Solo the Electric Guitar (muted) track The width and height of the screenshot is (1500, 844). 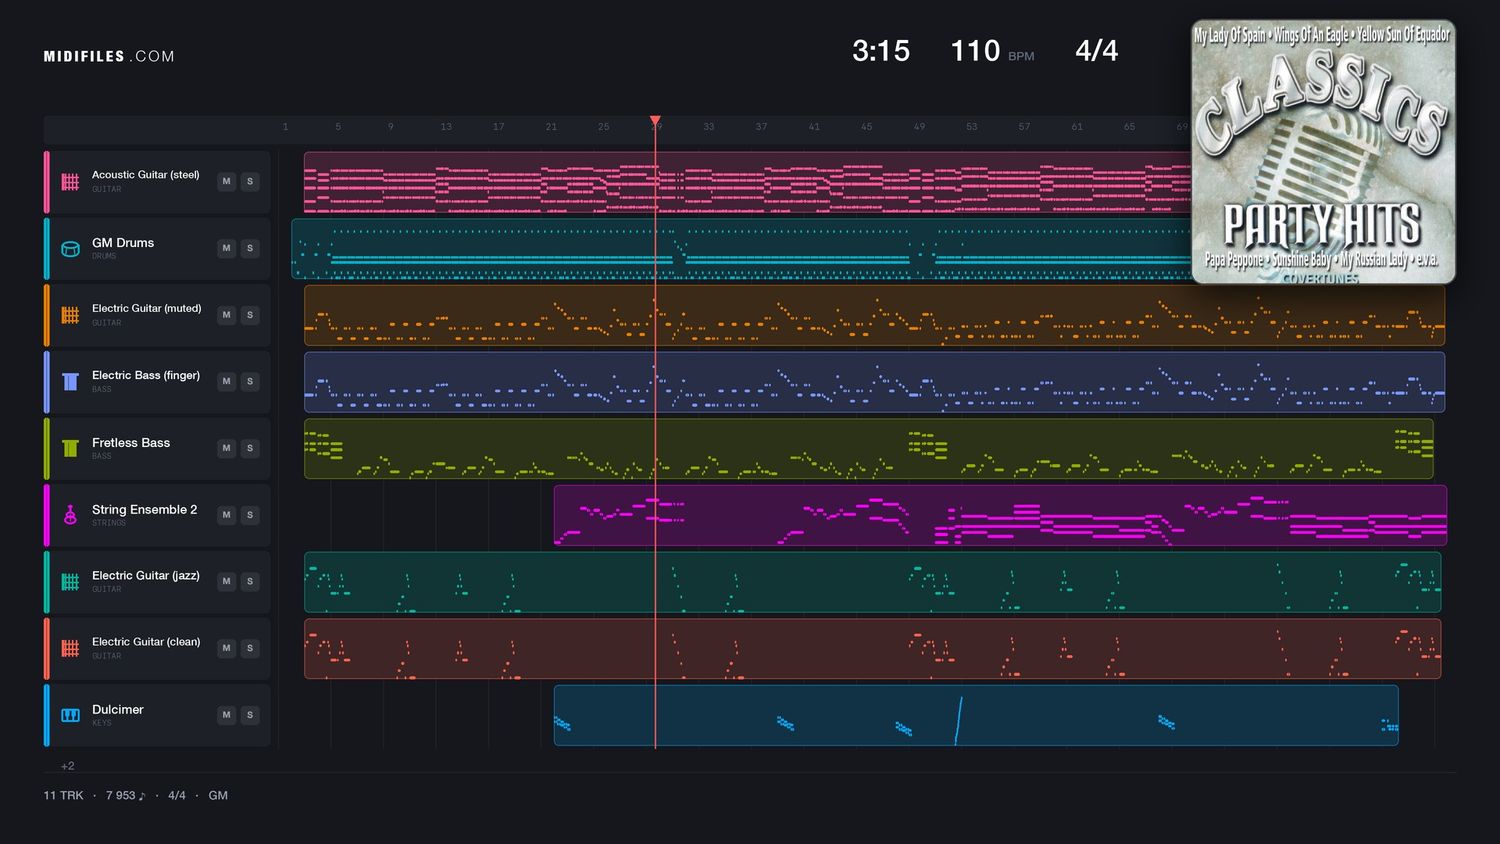point(250,315)
